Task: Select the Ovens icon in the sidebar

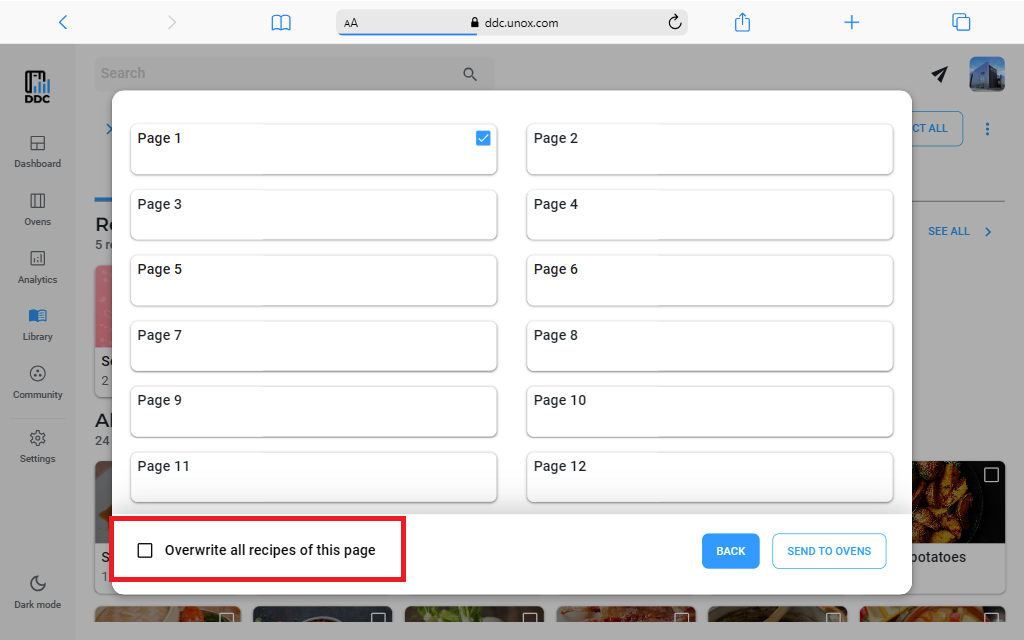Action: point(37,210)
